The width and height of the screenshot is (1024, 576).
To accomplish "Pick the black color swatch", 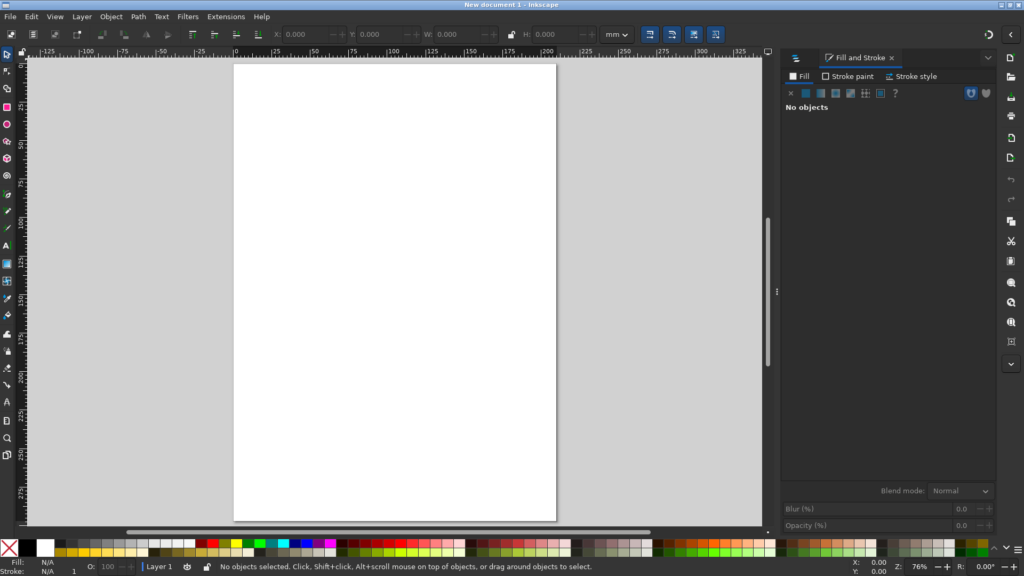I will [x=27, y=548].
